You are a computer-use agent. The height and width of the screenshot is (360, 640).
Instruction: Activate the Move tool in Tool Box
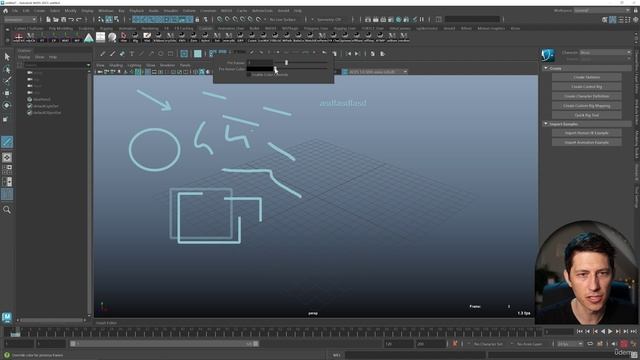coord(7,93)
